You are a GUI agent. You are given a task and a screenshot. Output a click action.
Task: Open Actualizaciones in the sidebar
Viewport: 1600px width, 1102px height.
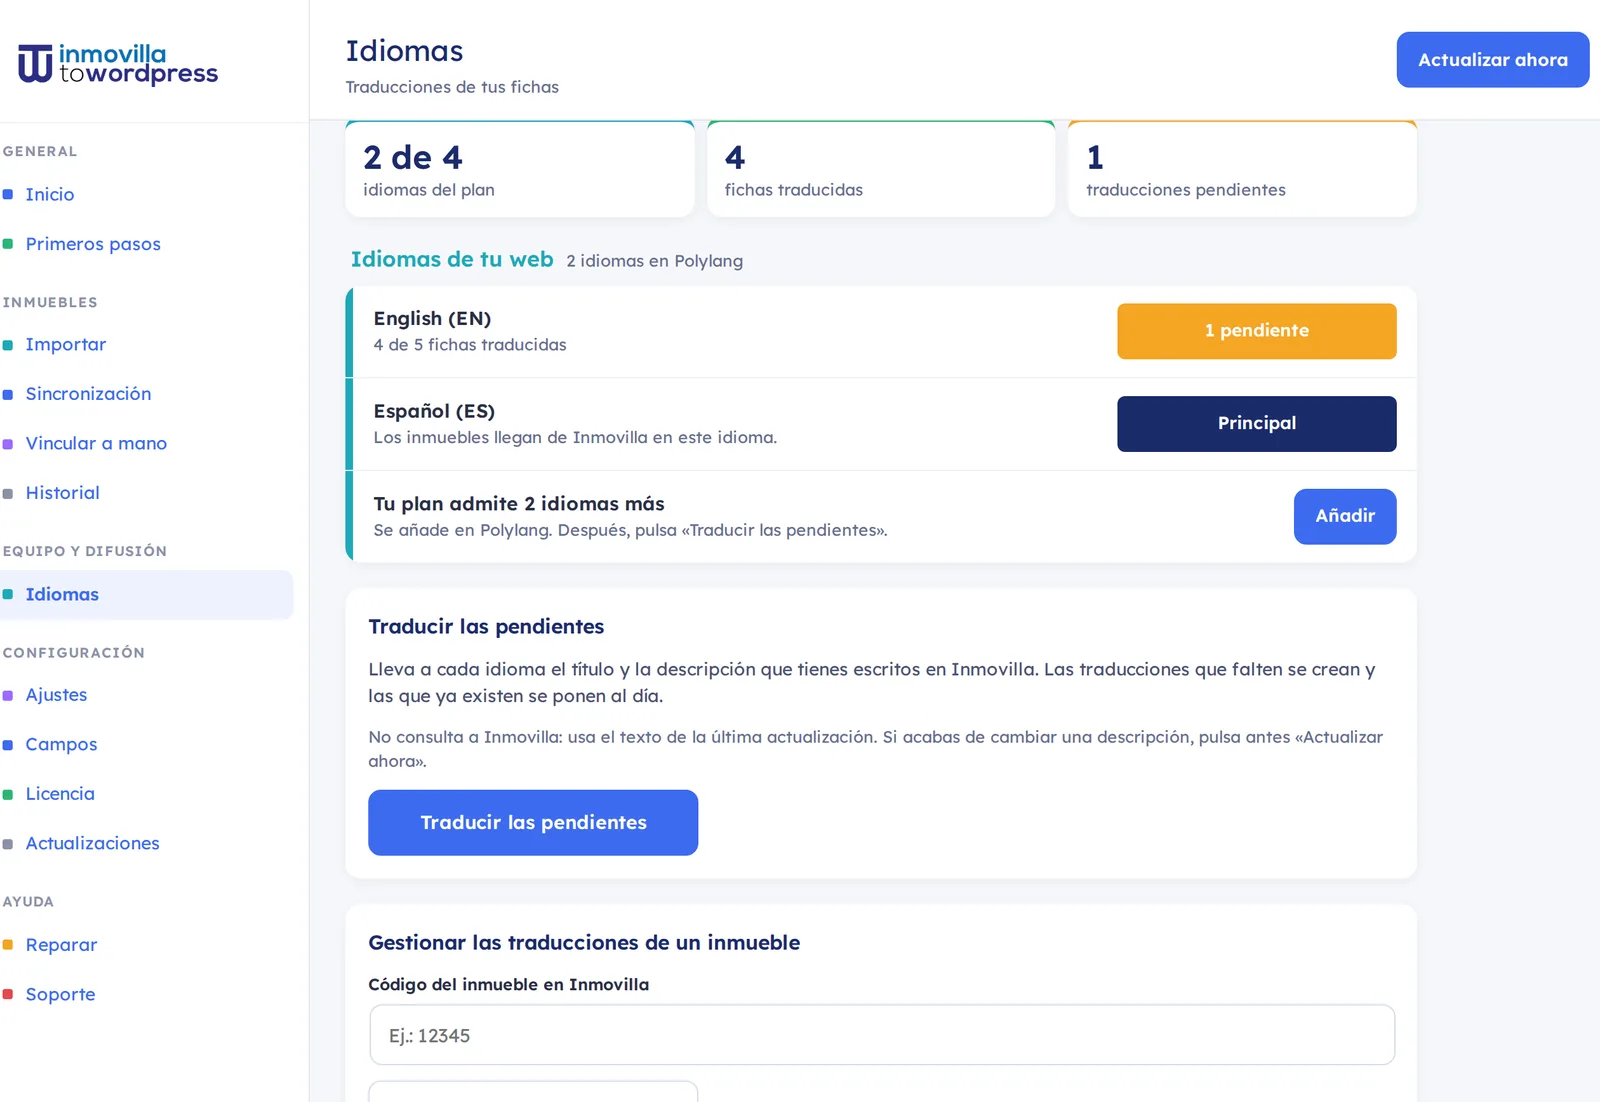click(92, 843)
